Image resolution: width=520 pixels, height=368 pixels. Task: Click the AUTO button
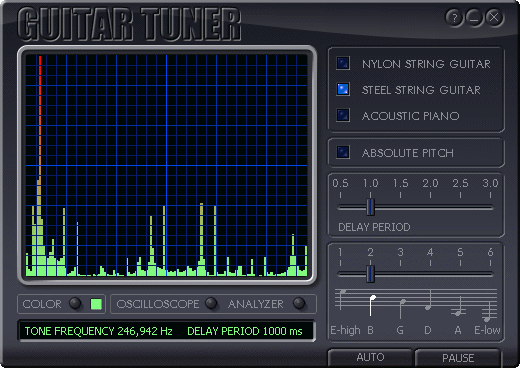tap(370, 357)
